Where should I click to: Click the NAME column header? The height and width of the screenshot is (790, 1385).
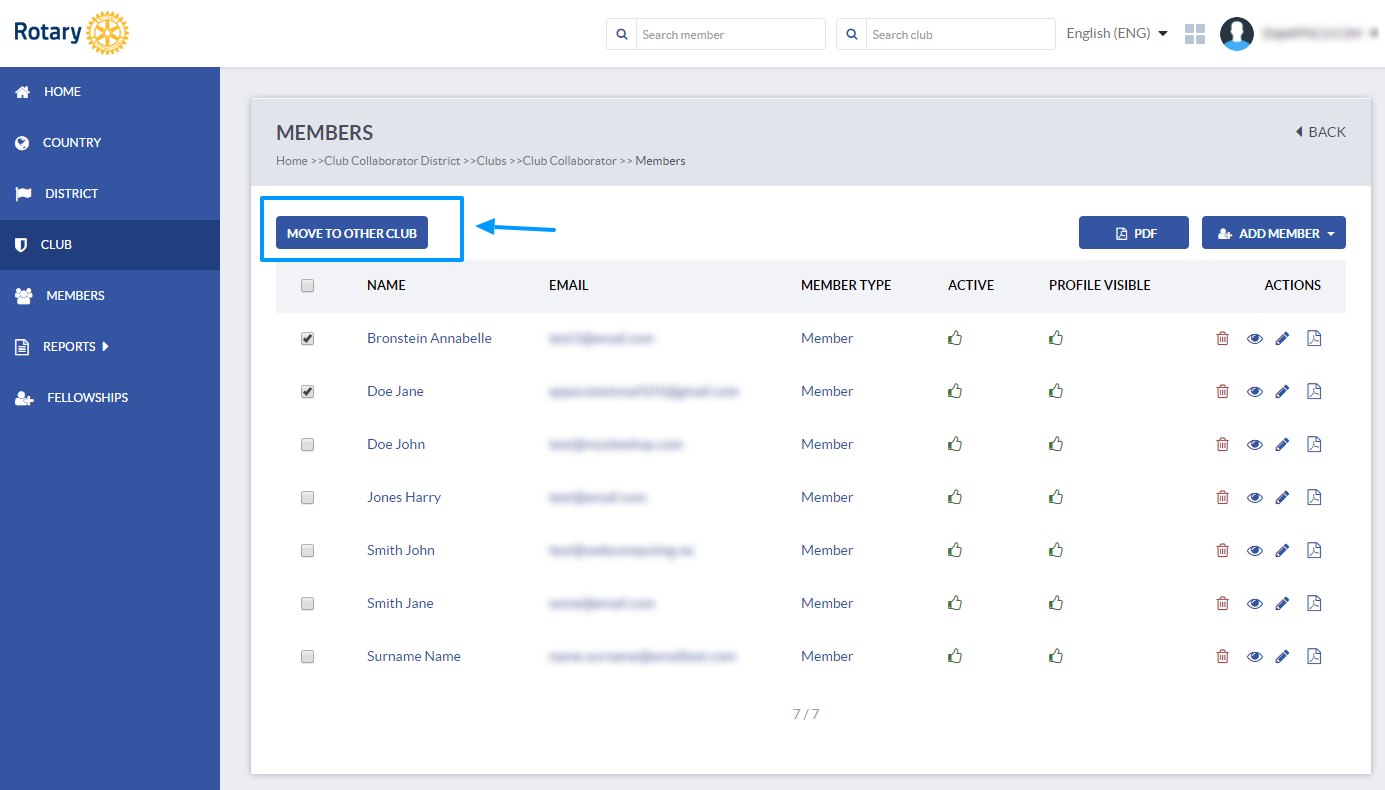(x=386, y=285)
